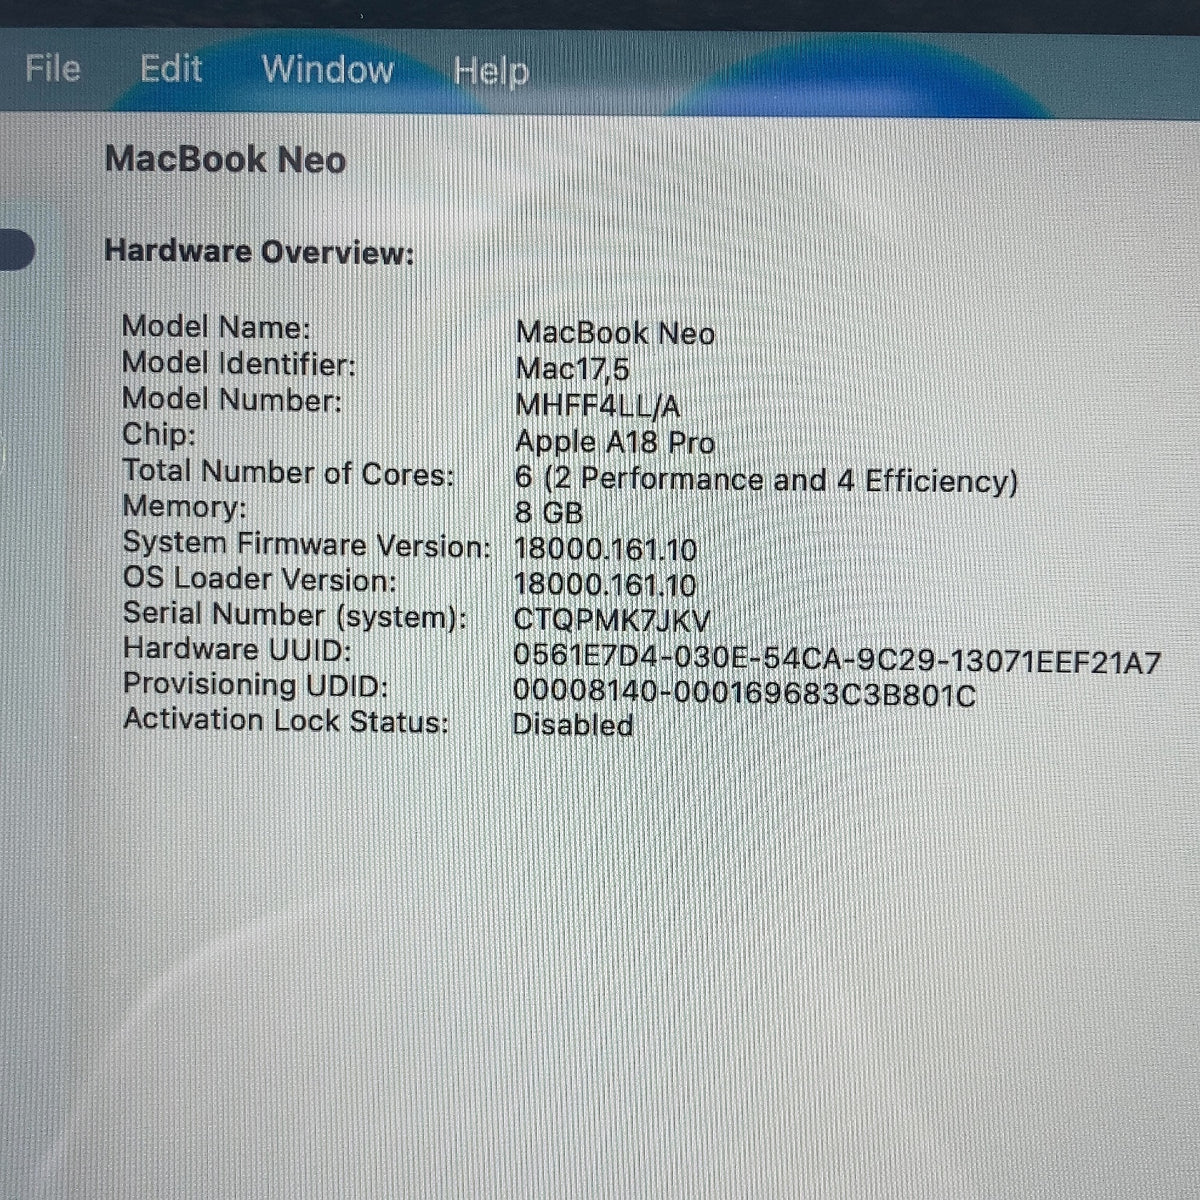1200x1200 pixels.
Task: Open the File menu
Action: 53,69
